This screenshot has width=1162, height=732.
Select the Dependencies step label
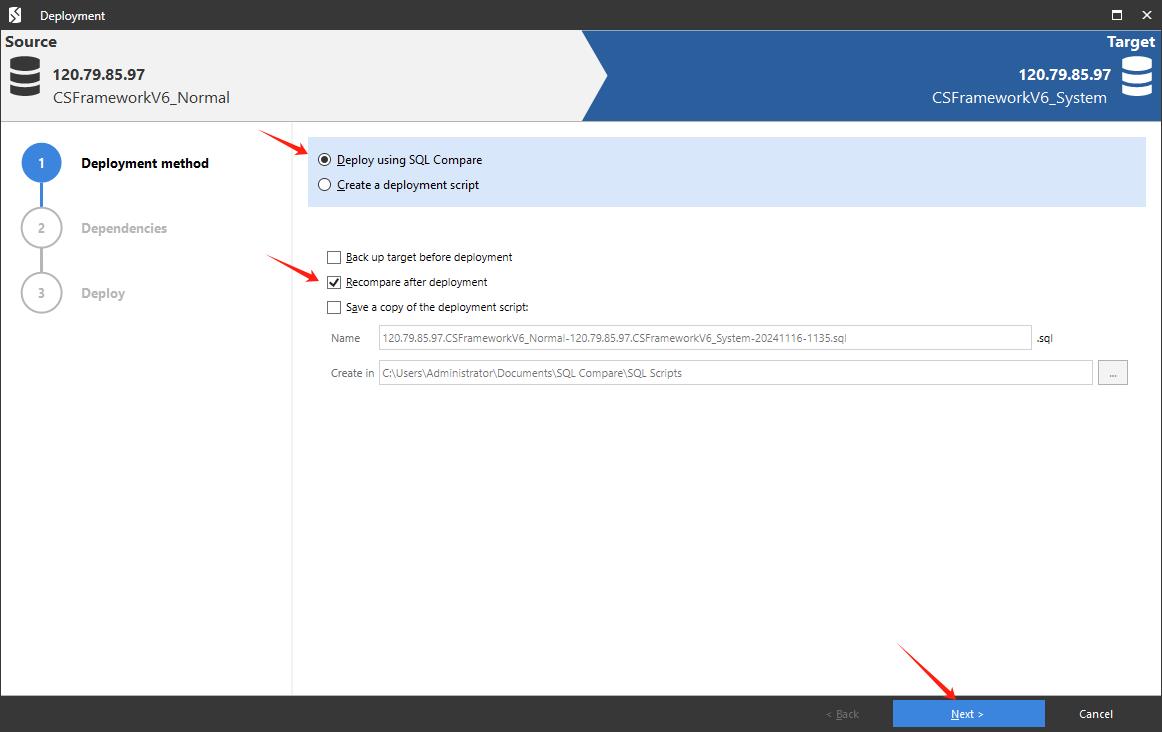pos(124,228)
